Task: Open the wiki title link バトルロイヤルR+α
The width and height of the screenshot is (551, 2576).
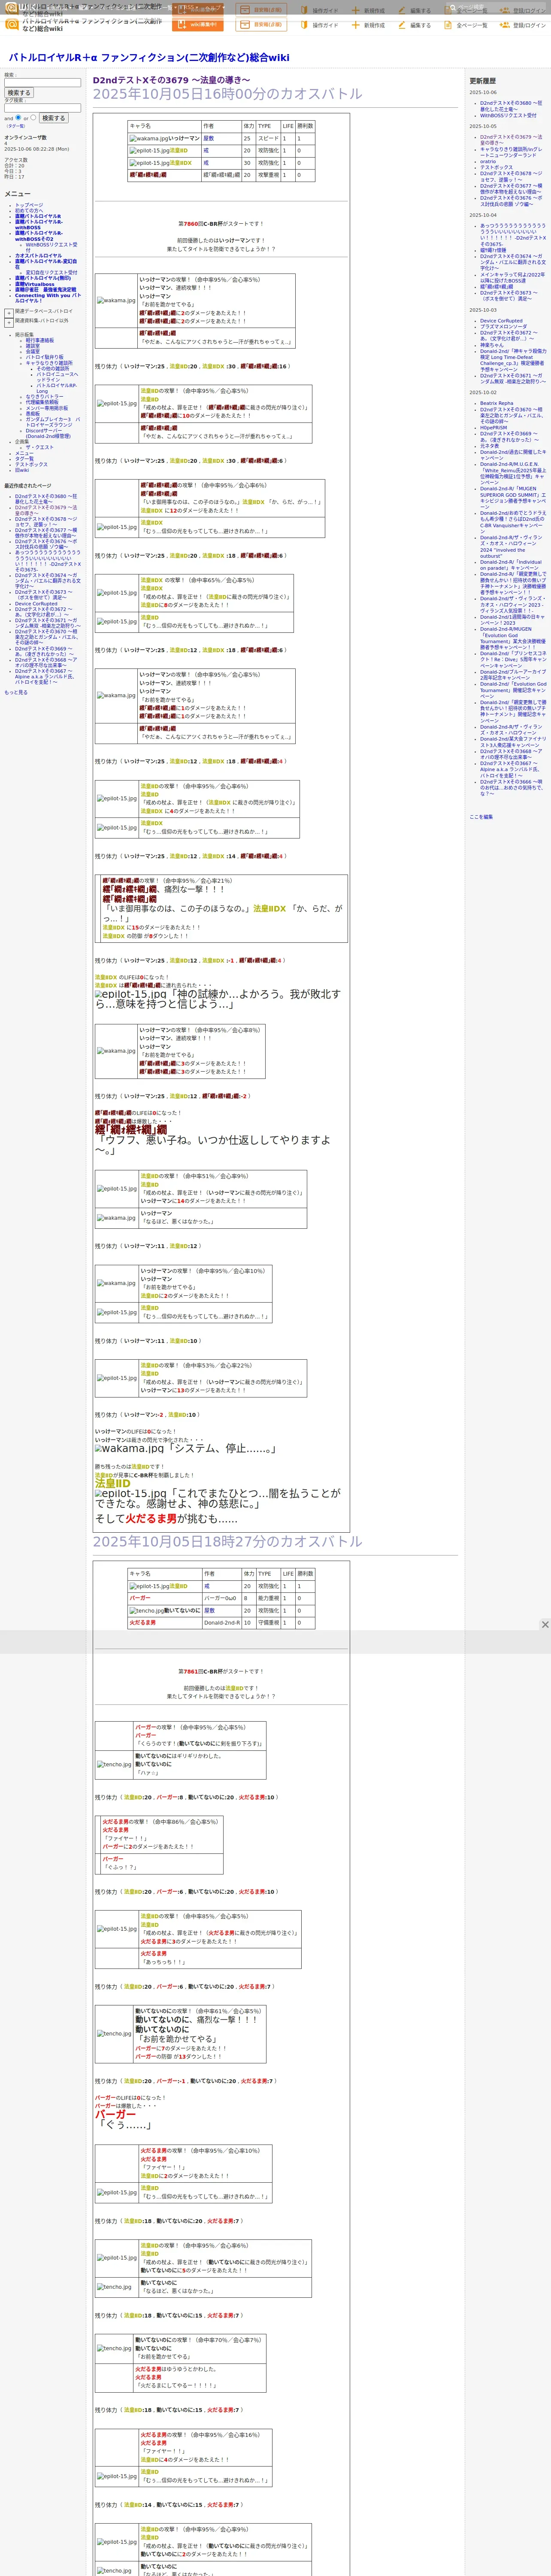Action: pyautogui.click(x=149, y=58)
